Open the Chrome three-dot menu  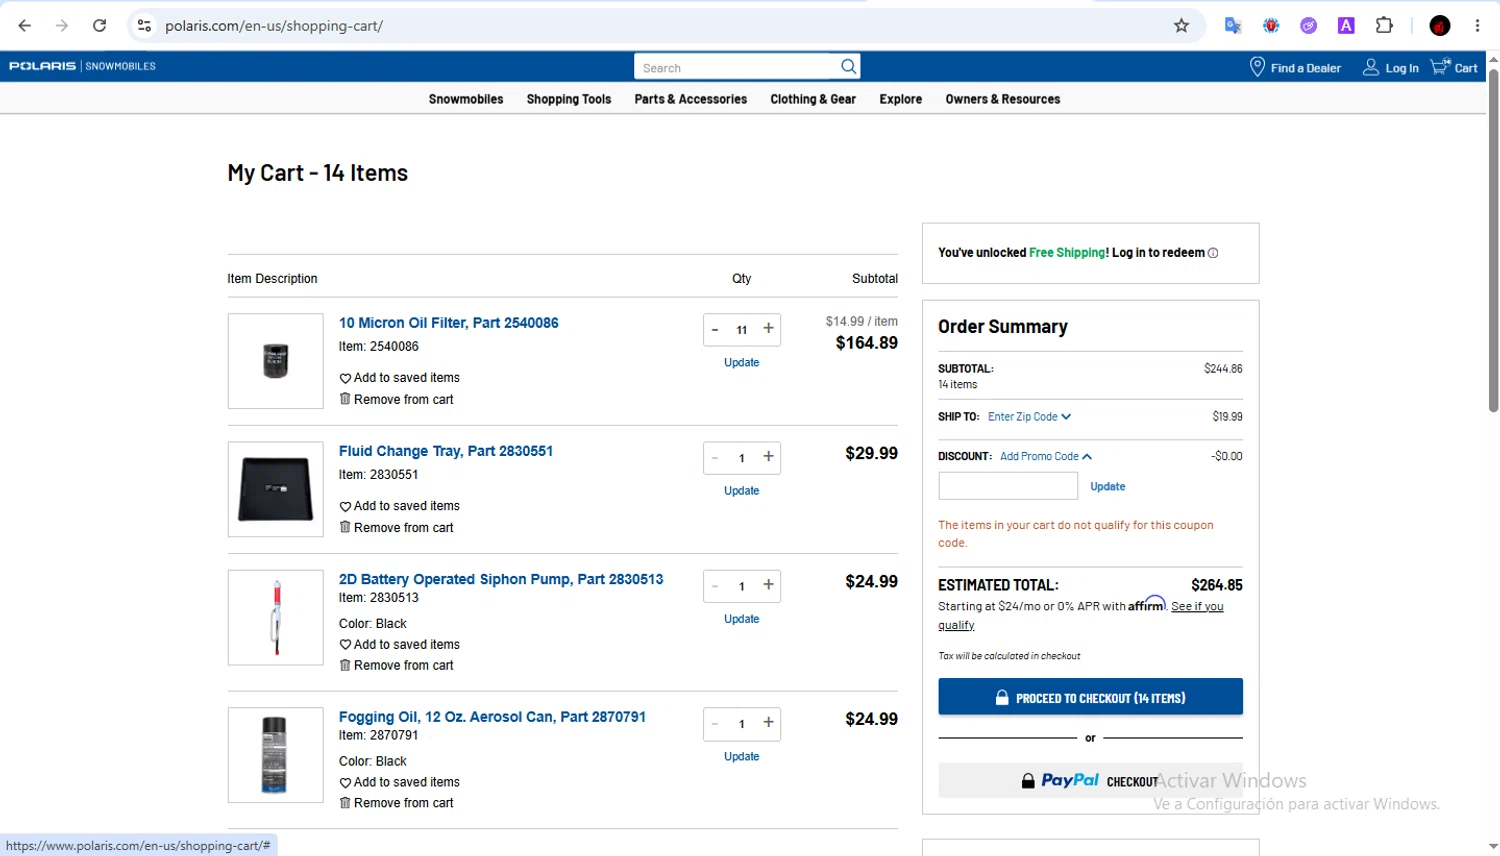[x=1477, y=26]
